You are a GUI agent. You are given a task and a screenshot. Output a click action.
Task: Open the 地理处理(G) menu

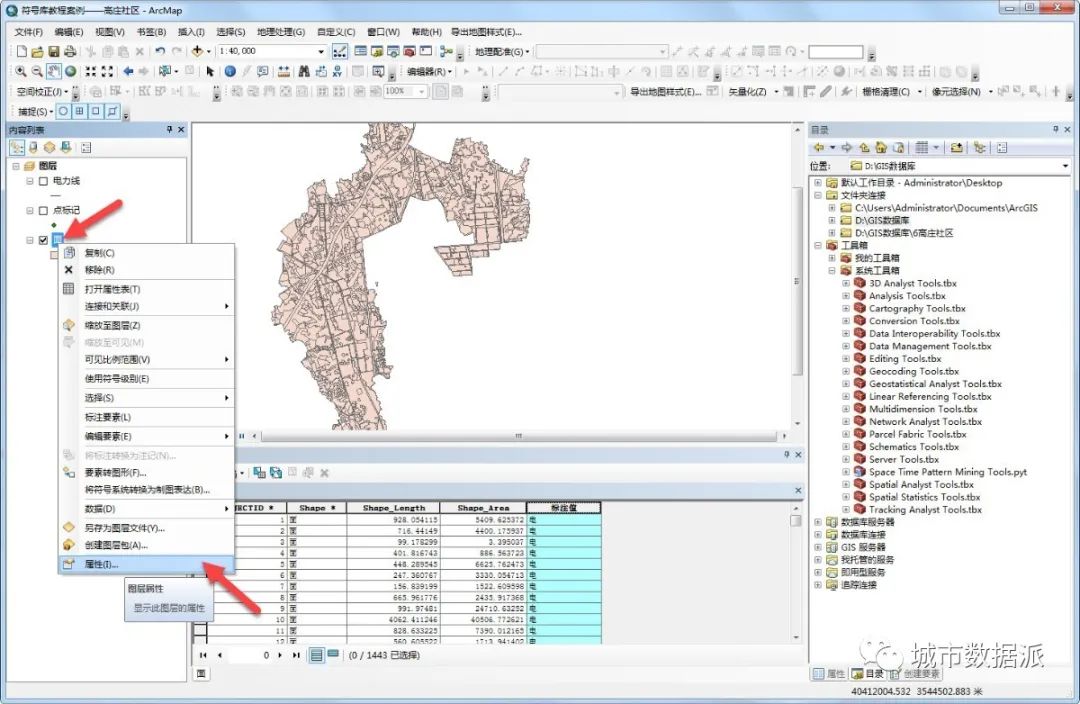(x=280, y=32)
